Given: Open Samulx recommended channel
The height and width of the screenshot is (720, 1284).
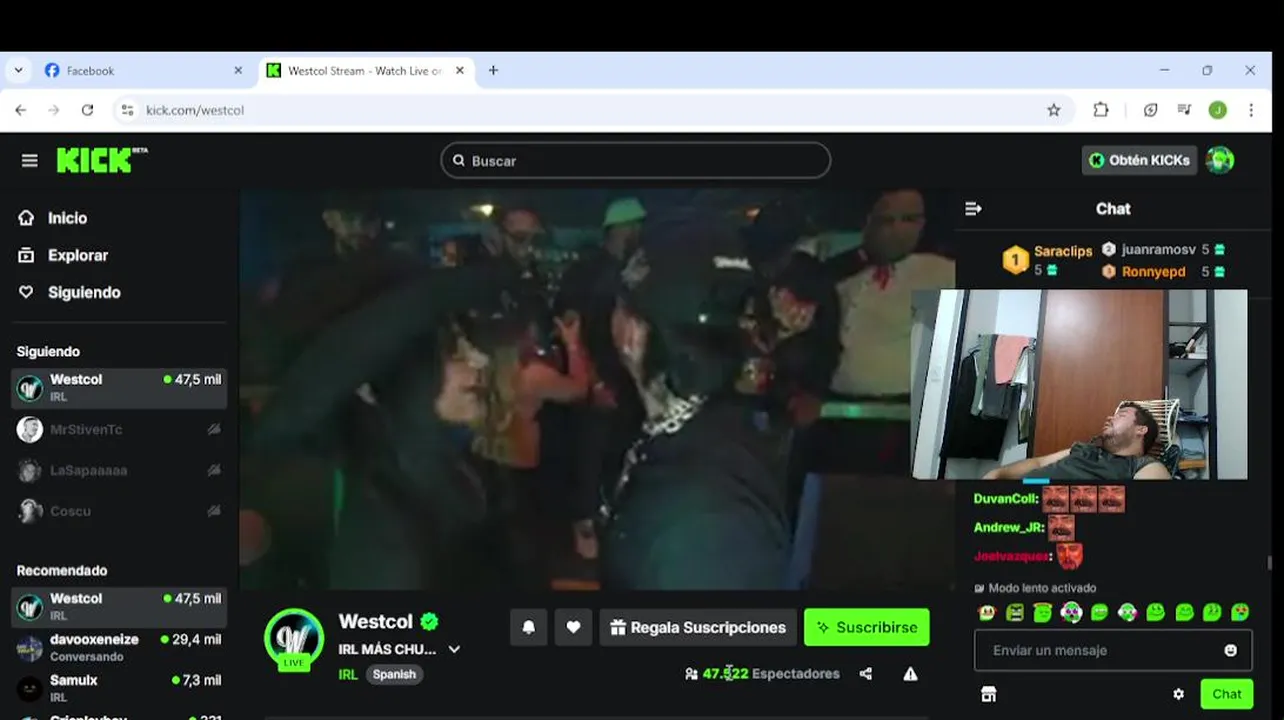Looking at the screenshot, I should [x=119, y=688].
